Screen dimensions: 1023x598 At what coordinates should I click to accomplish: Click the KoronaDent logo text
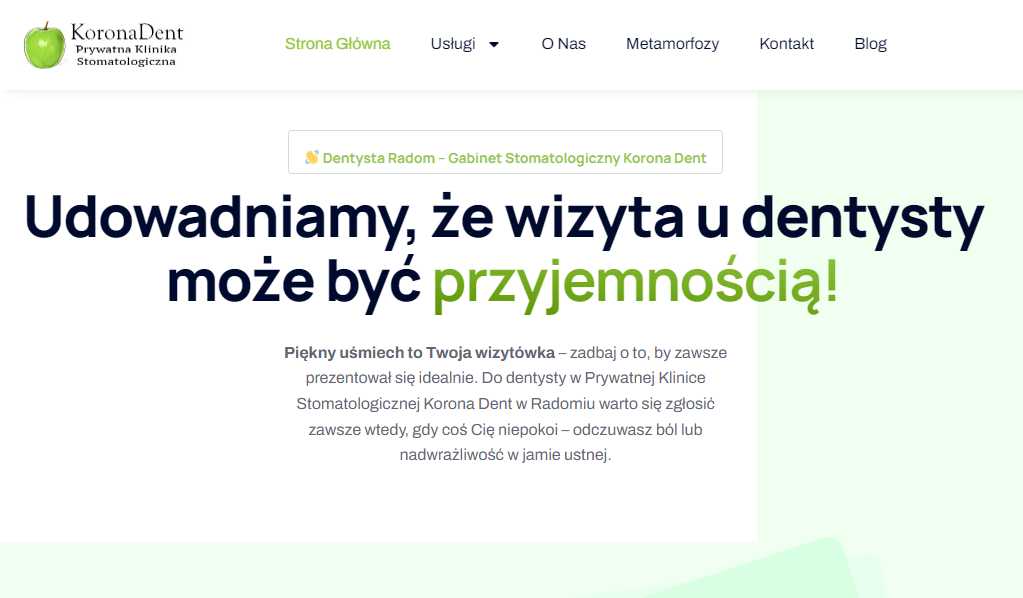(x=127, y=32)
